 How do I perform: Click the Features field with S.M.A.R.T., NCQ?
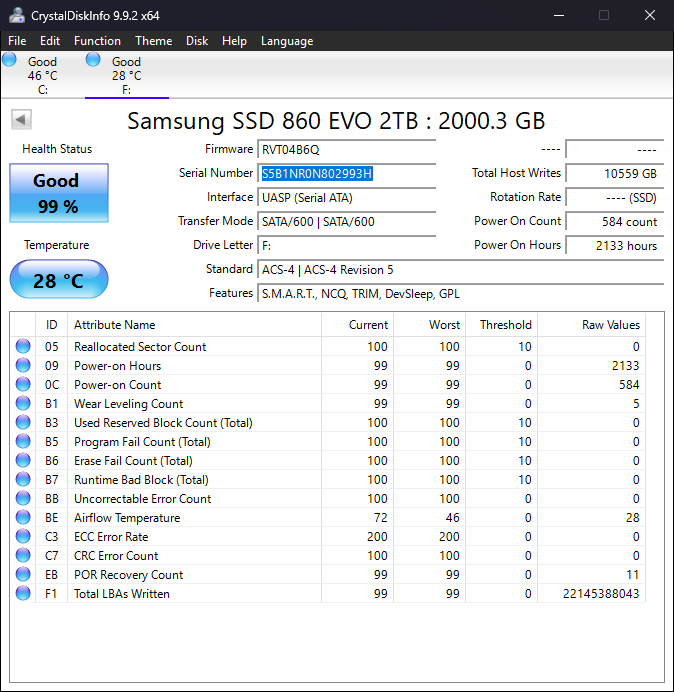[x=460, y=293]
